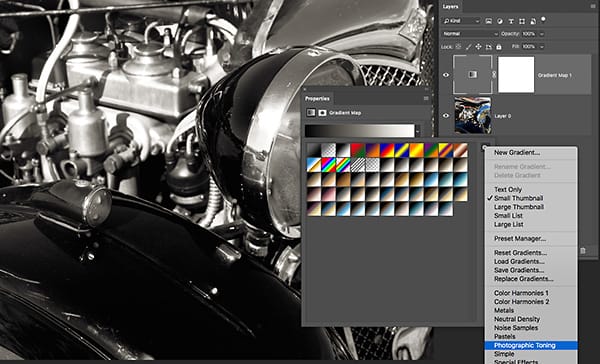Select the Gradient Map 1 adjustment thumbnail
The height and width of the screenshot is (364, 600).
coord(473,75)
